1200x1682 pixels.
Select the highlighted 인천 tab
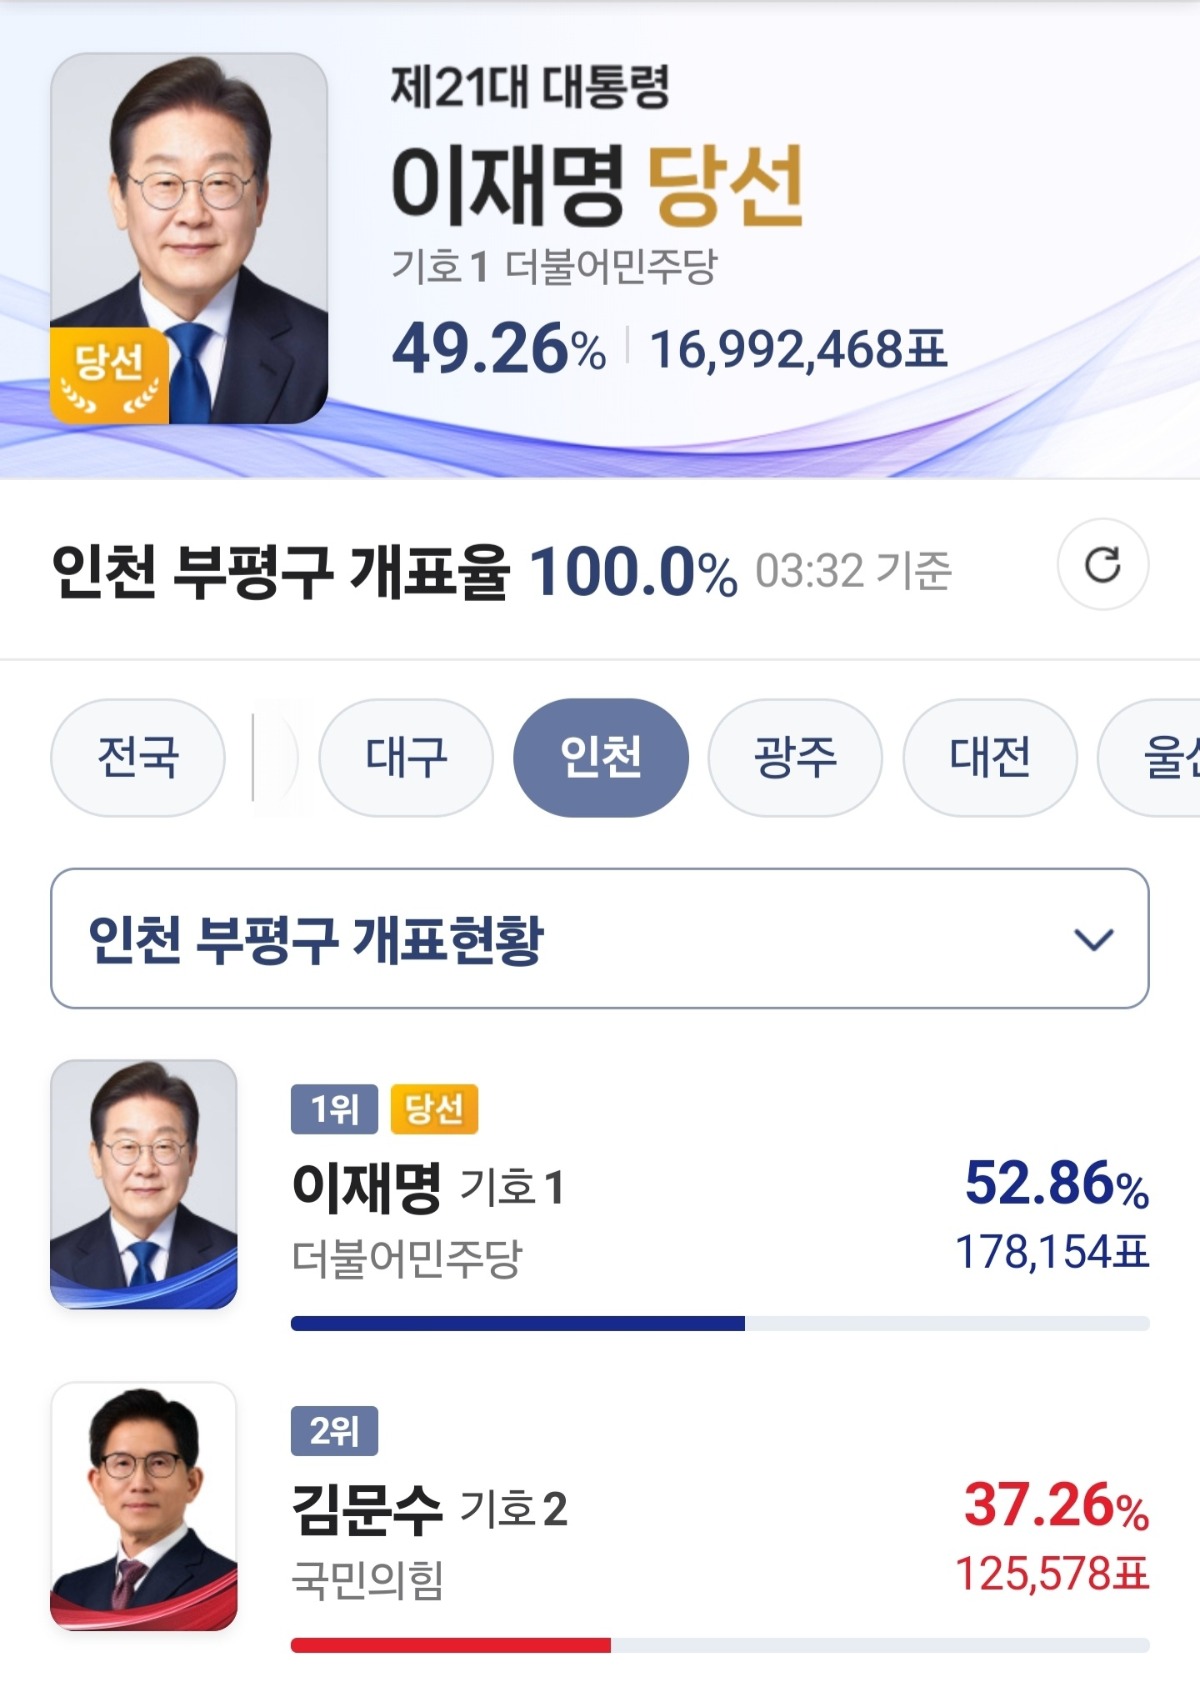[x=600, y=757]
